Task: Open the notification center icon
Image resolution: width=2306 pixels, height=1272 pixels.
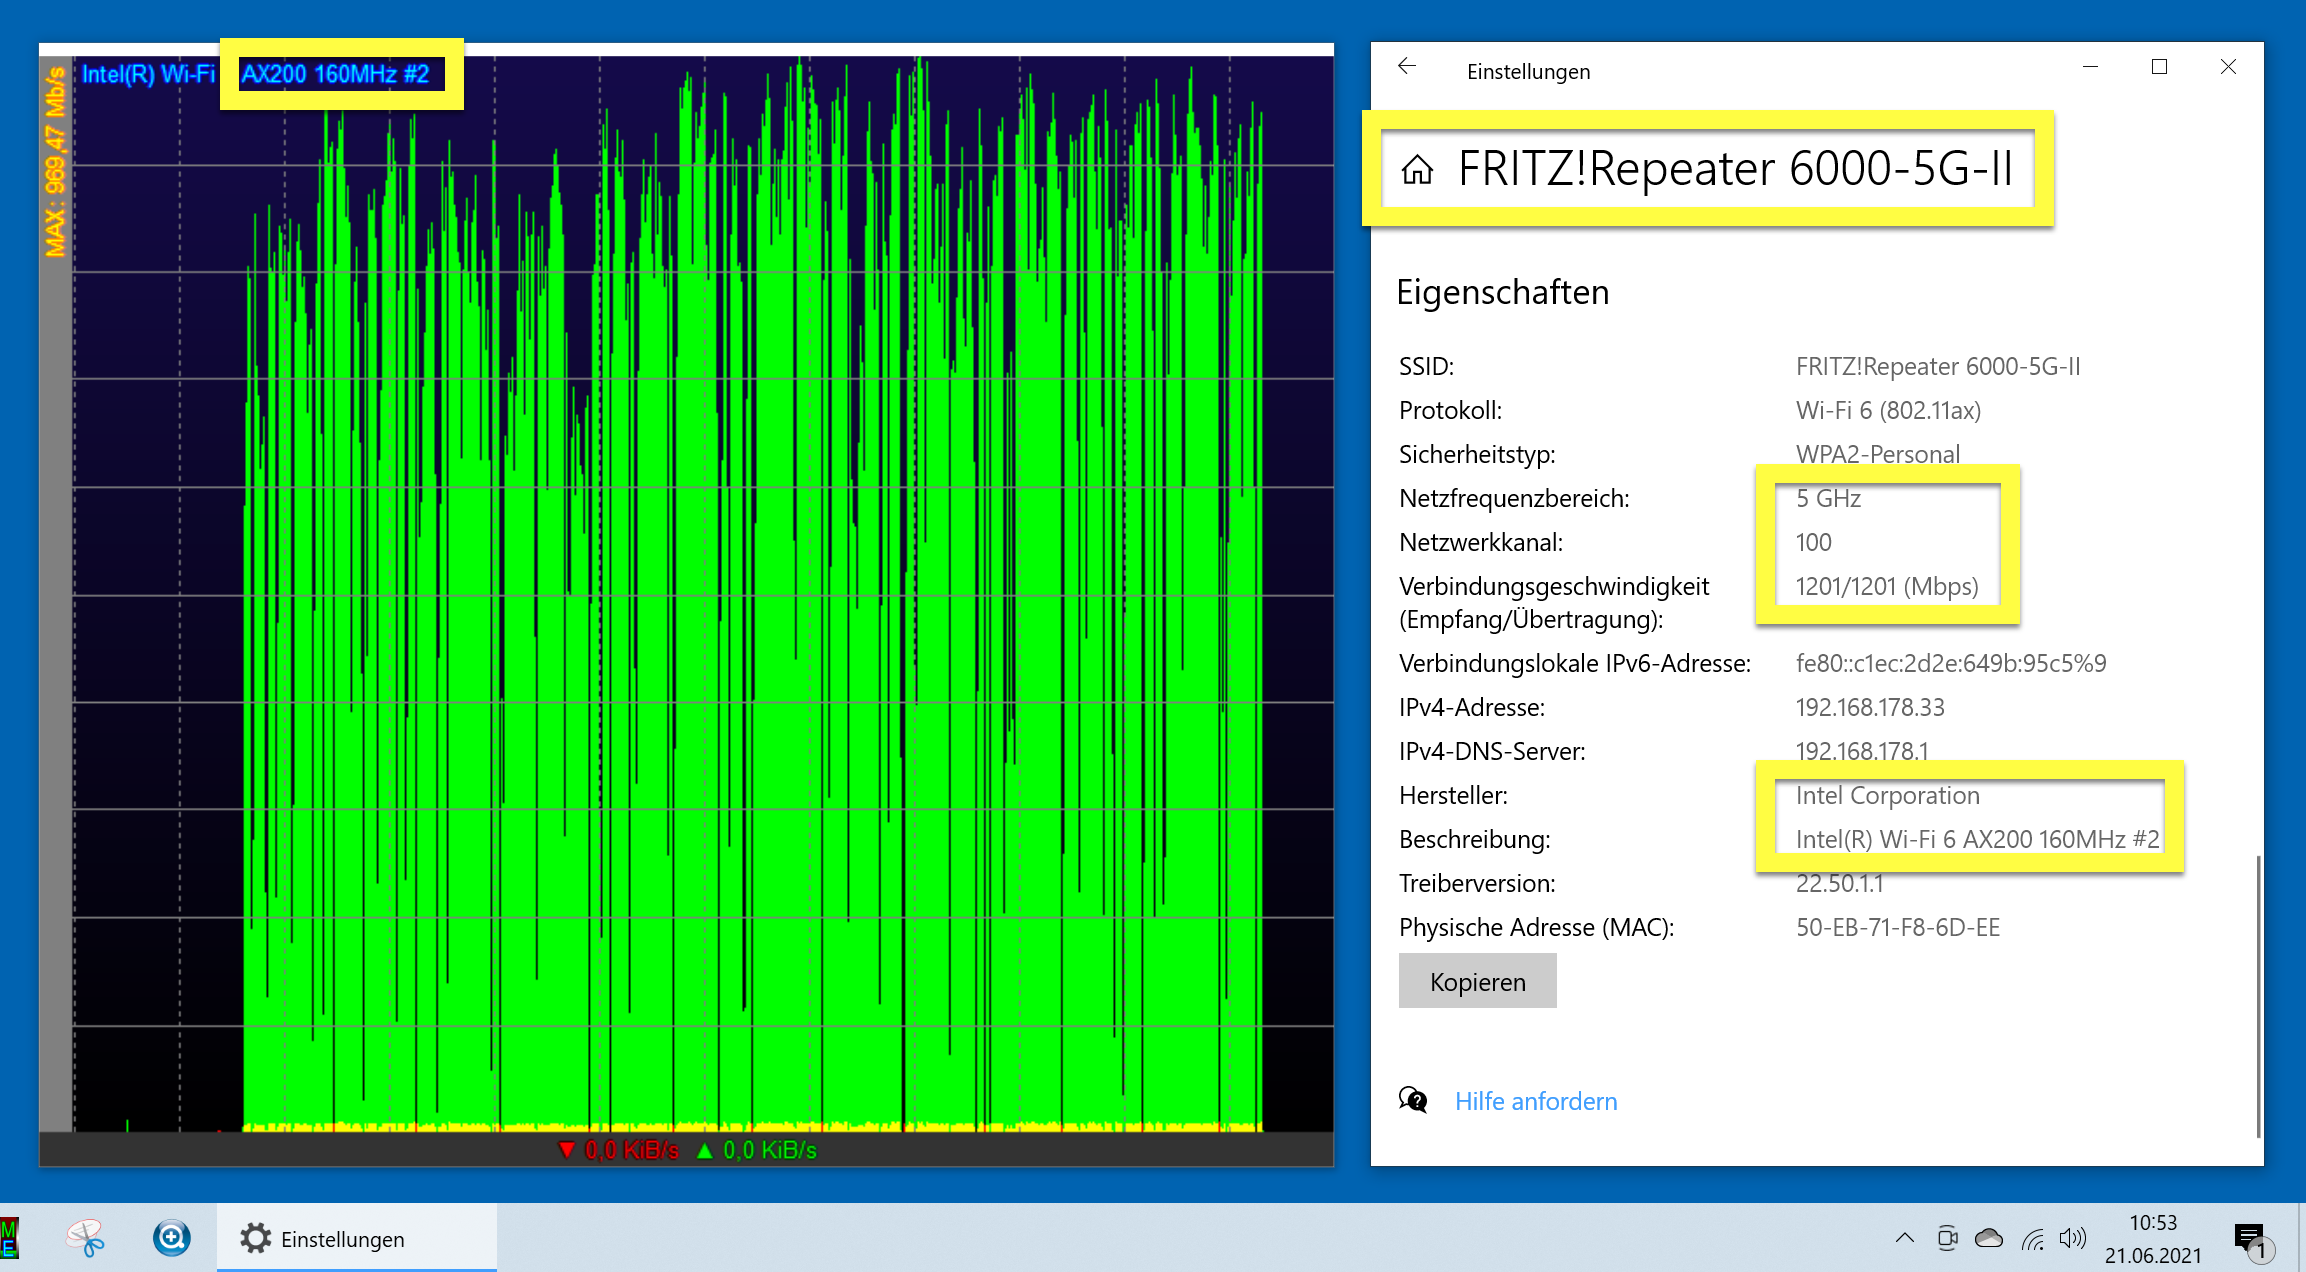Action: pyautogui.click(x=2250, y=1238)
